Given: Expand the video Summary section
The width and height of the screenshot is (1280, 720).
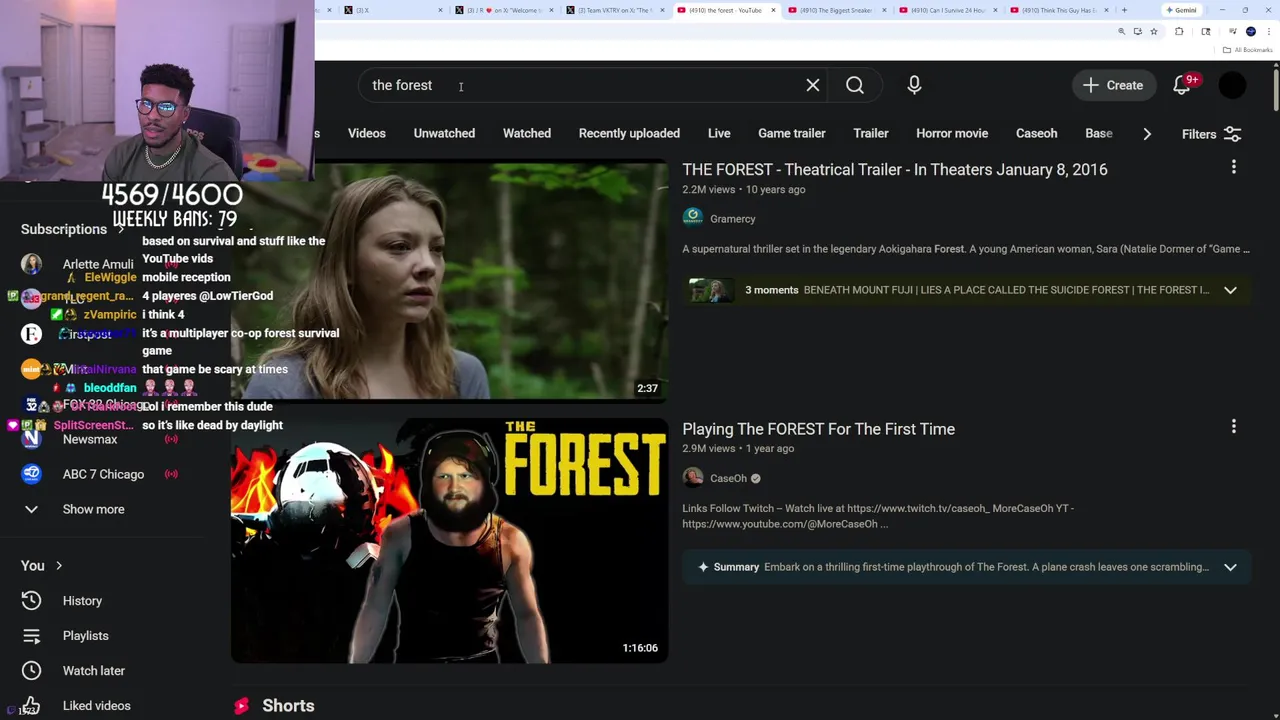Looking at the screenshot, I should click(x=1230, y=567).
